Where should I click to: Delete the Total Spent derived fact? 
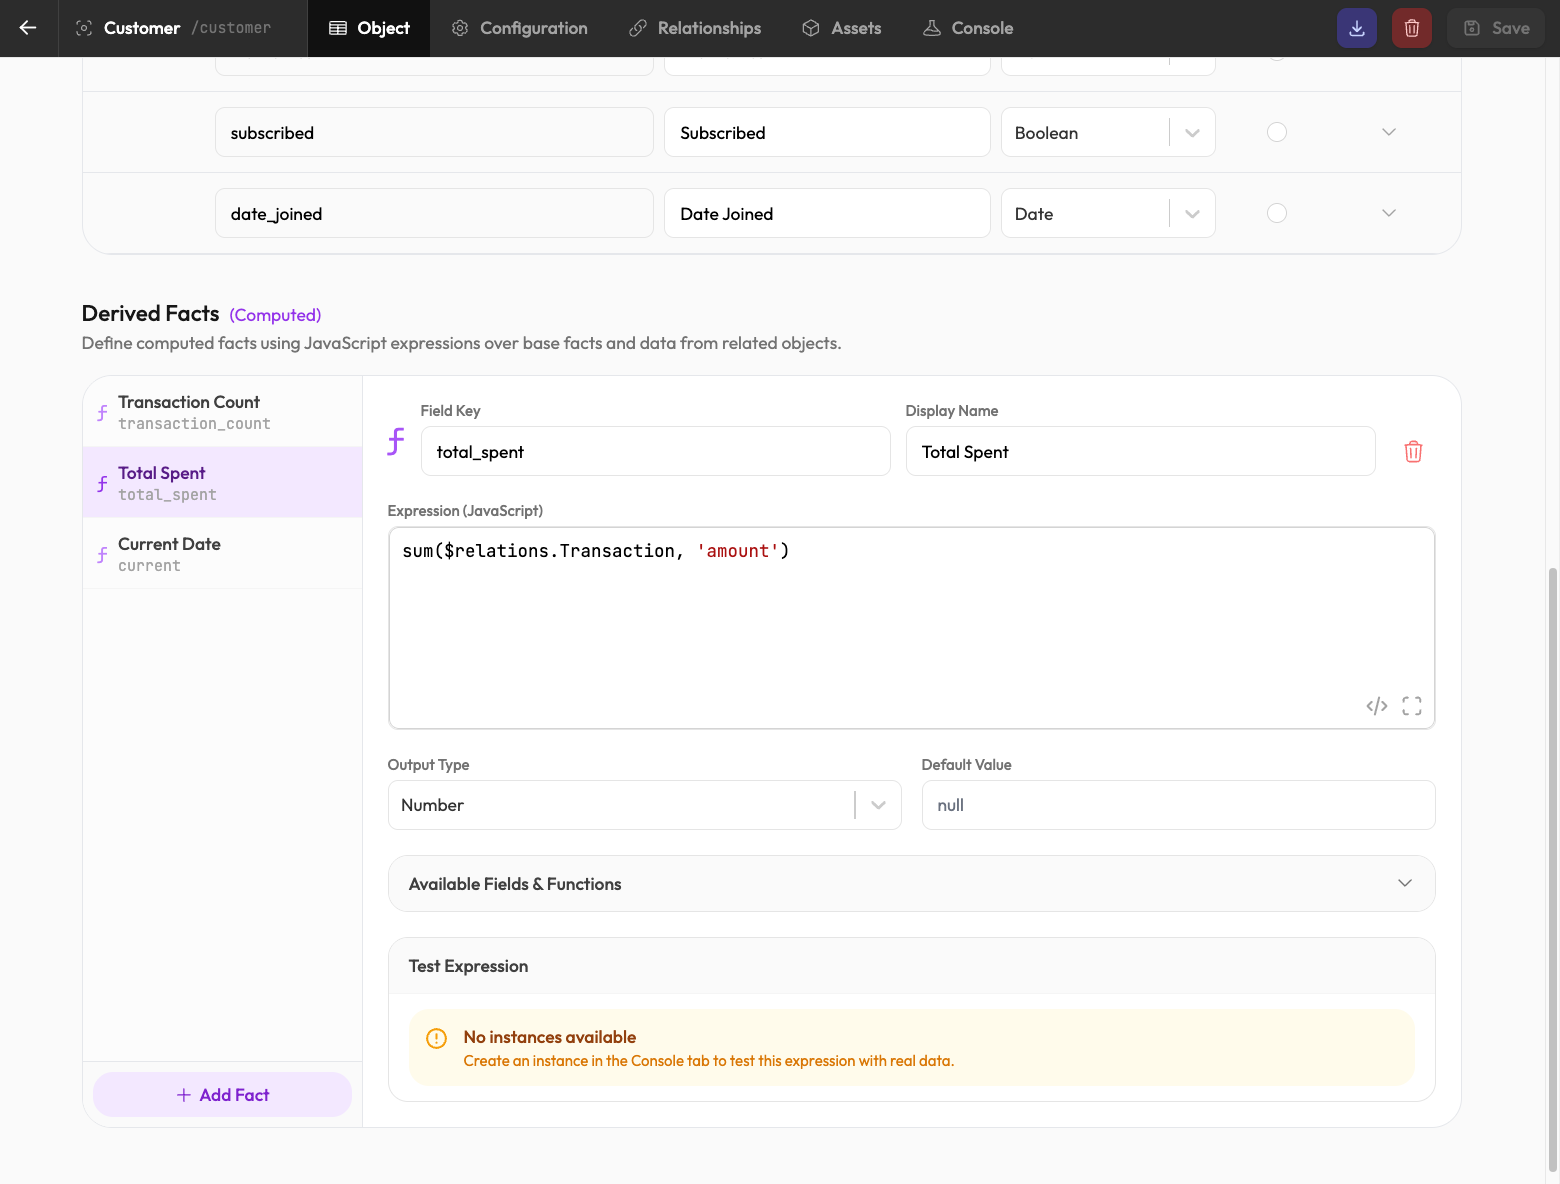pyautogui.click(x=1412, y=452)
